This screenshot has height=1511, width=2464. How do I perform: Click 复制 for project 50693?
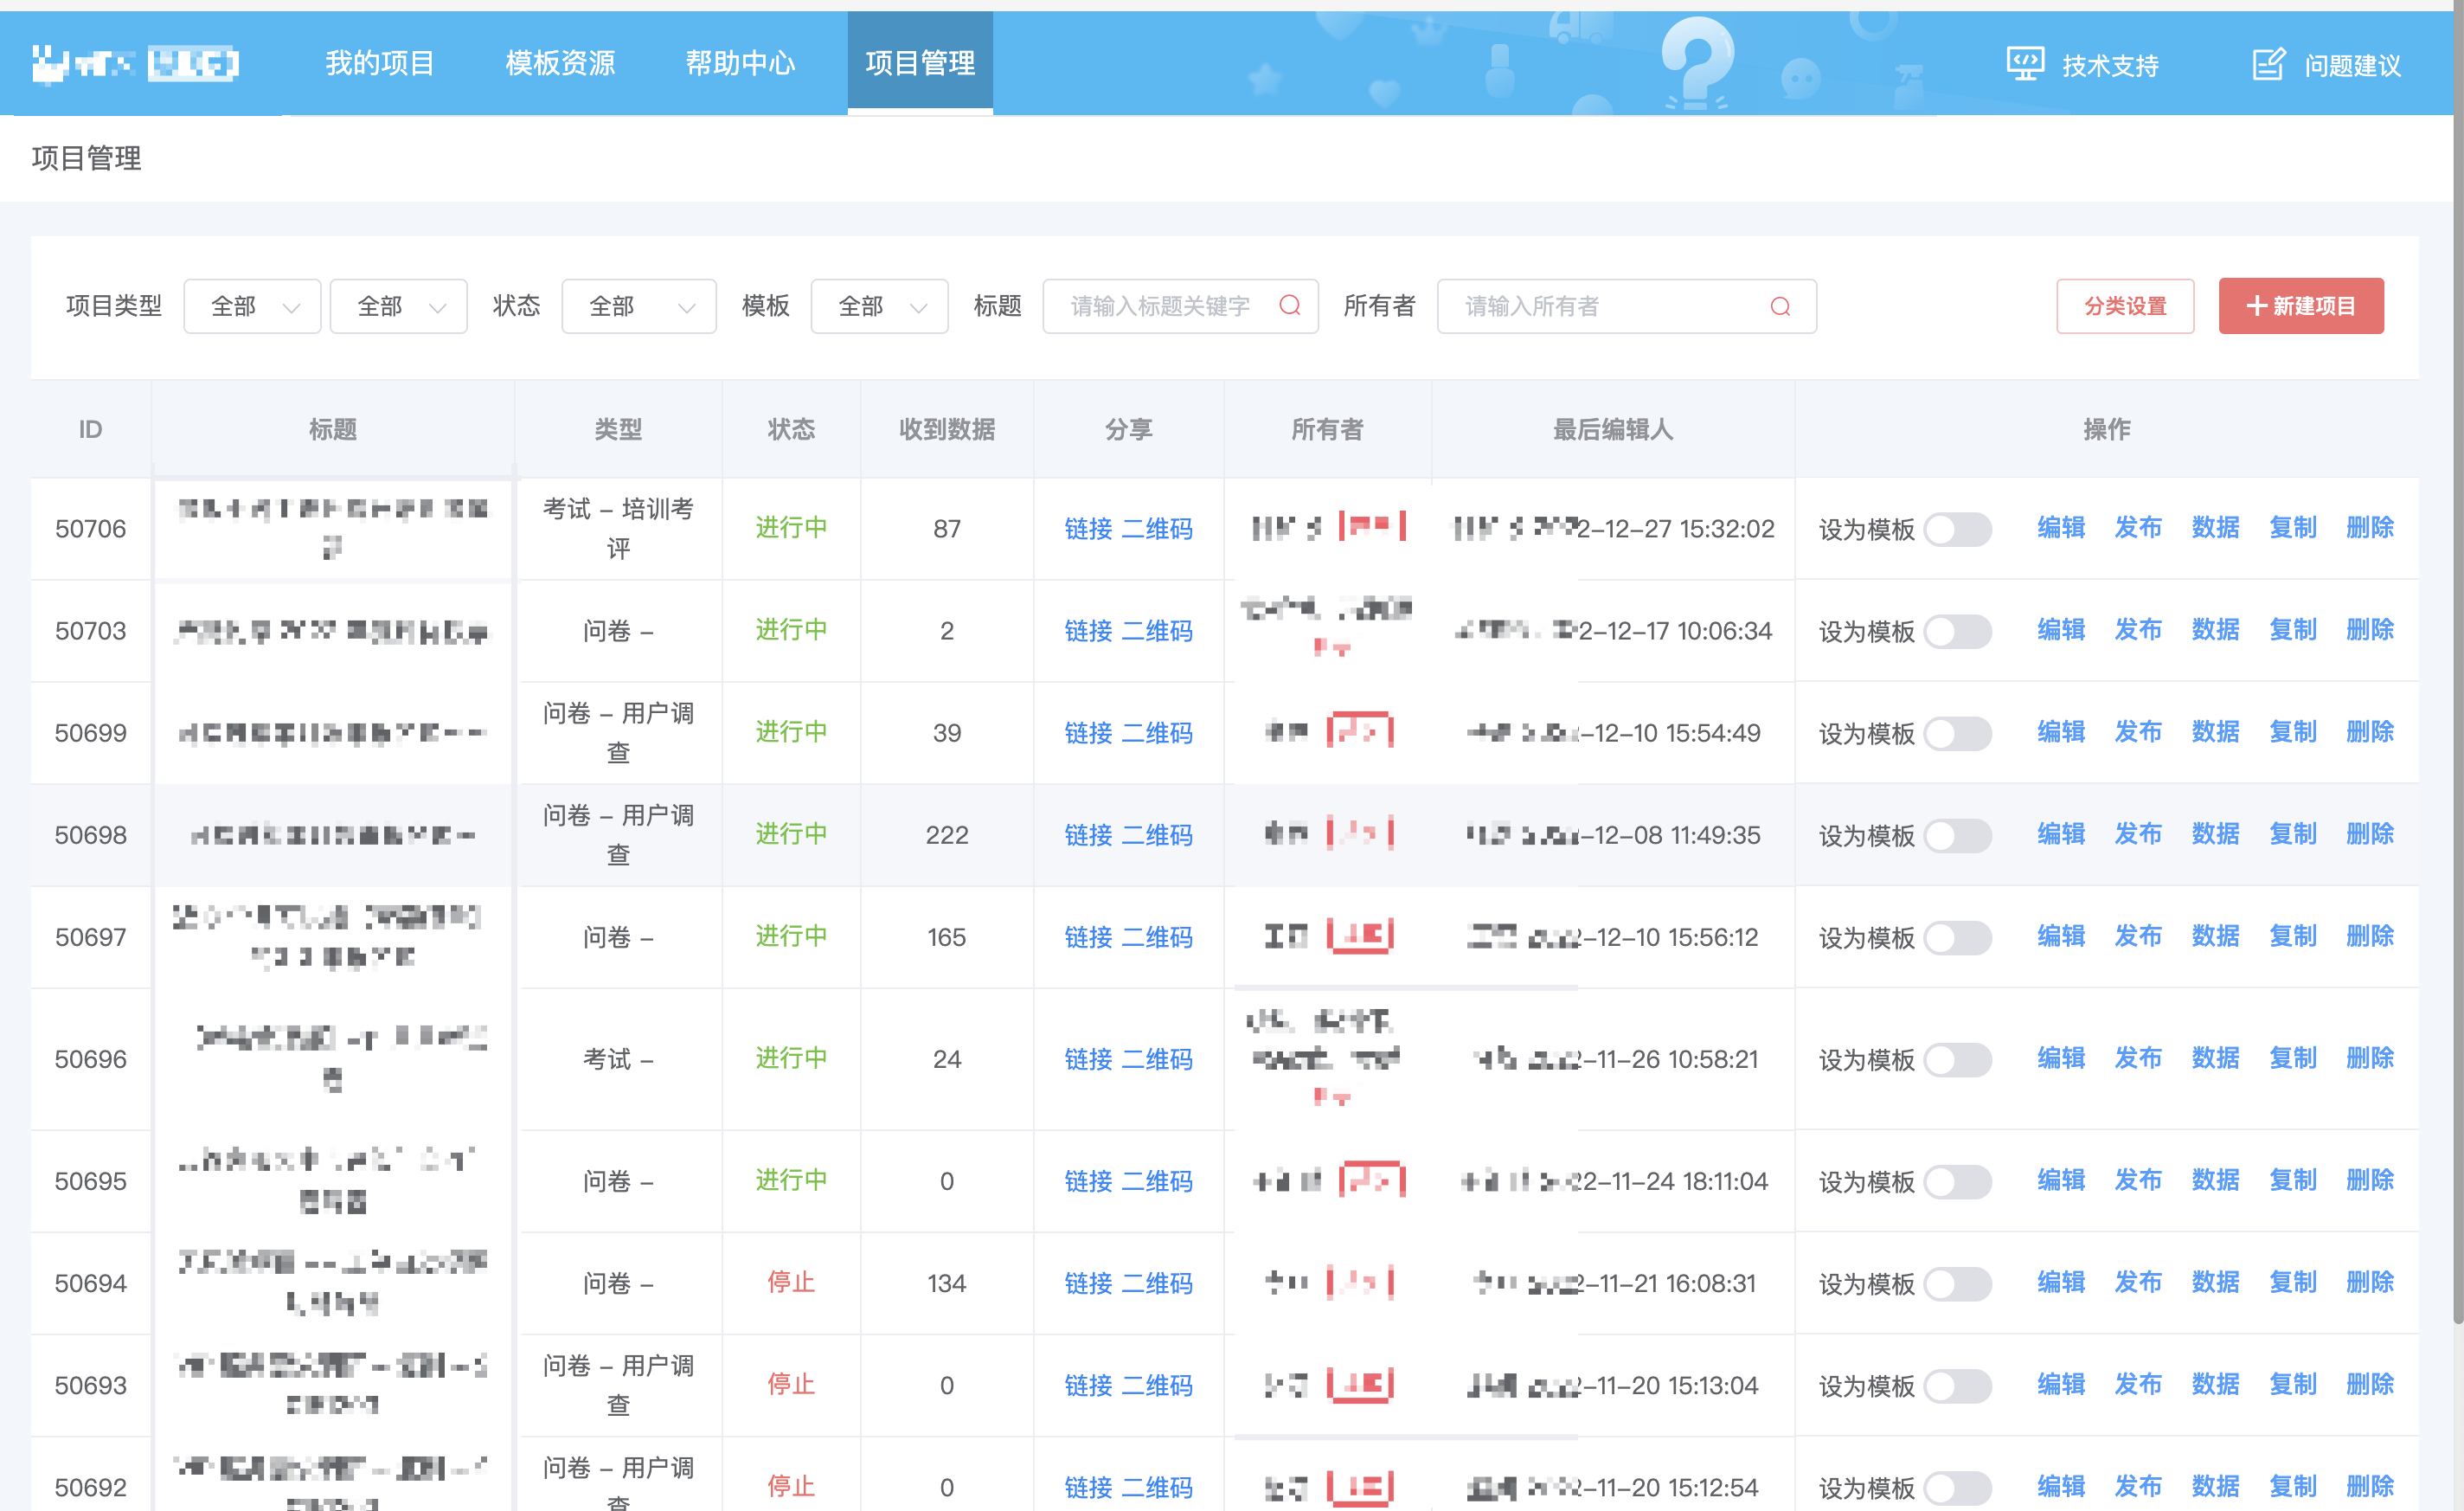point(2292,1383)
